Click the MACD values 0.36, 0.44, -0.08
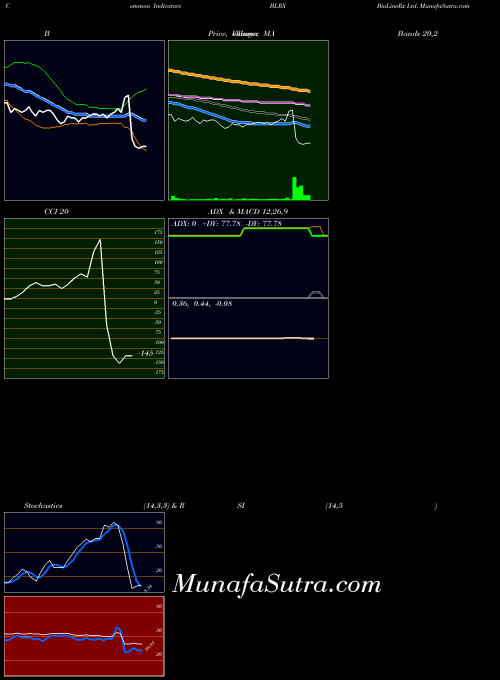 [x=202, y=304]
